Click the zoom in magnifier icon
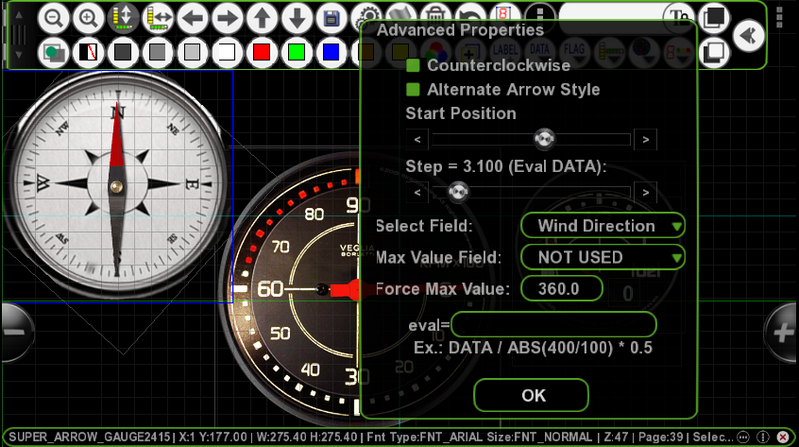This screenshot has width=799, height=447. (88, 18)
